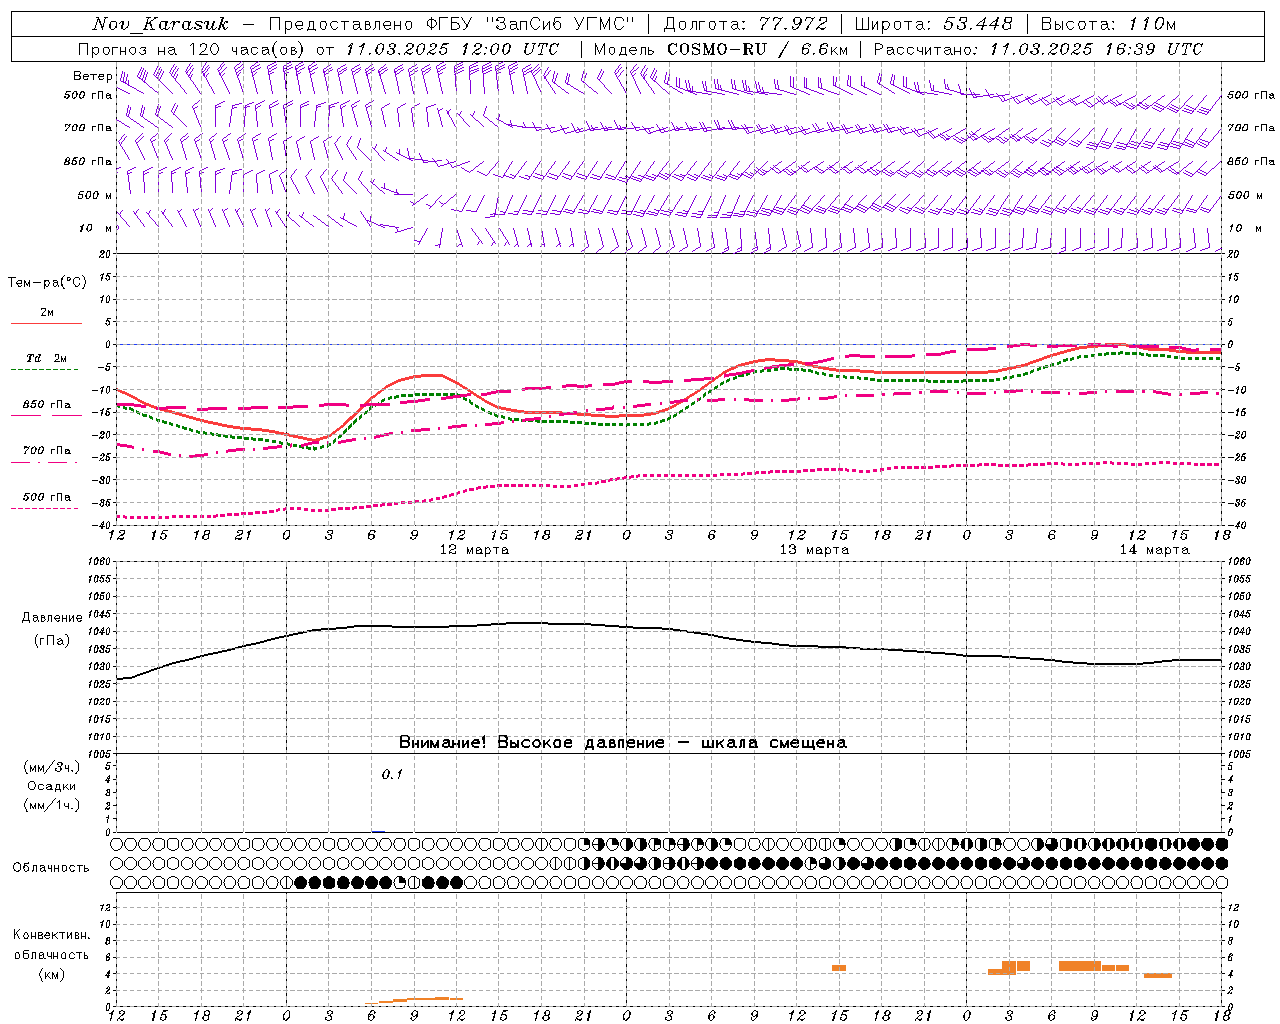
Task: Click the "Облачность" cloudiness label
Action: click(51, 868)
